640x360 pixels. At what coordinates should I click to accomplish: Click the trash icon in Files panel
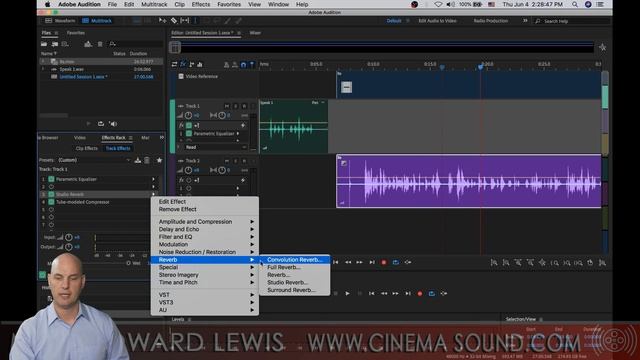pos(100,44)
